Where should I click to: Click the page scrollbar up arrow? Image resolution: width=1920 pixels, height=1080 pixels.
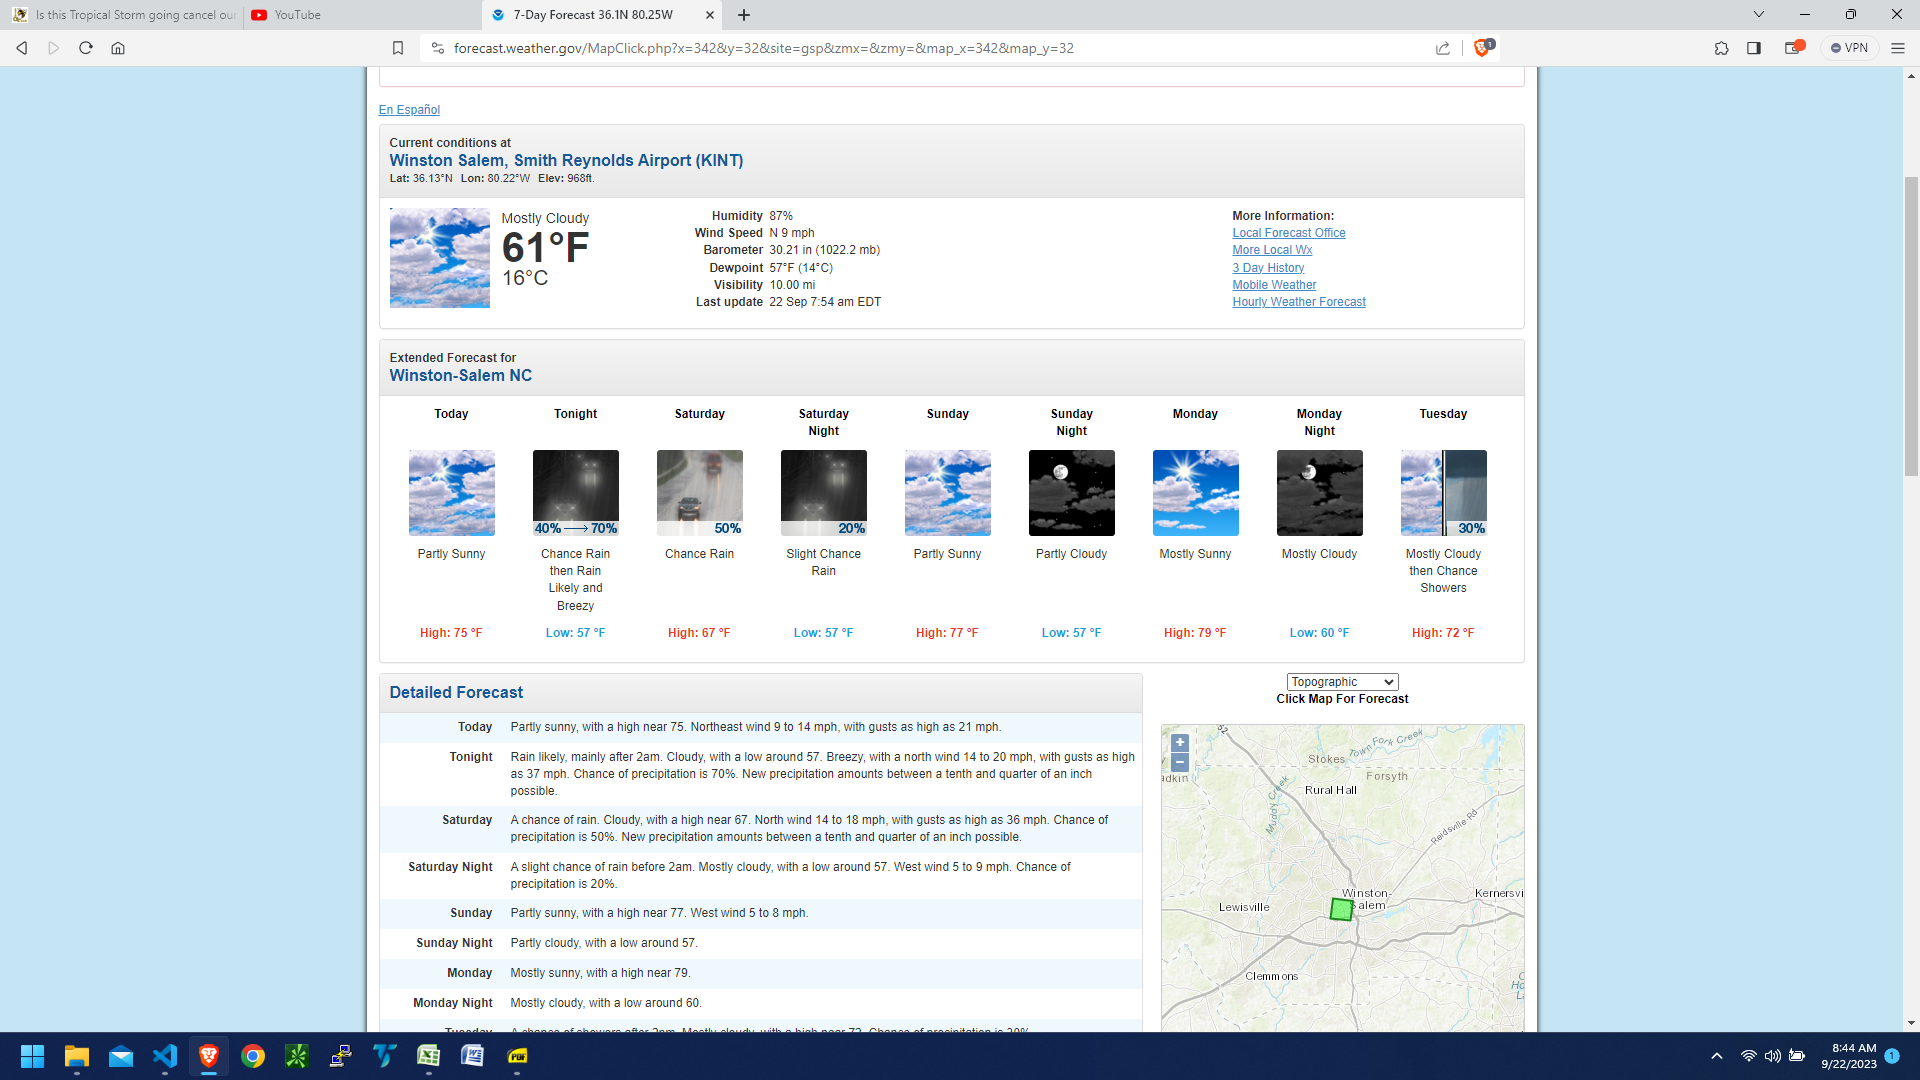pos(1911,75)
